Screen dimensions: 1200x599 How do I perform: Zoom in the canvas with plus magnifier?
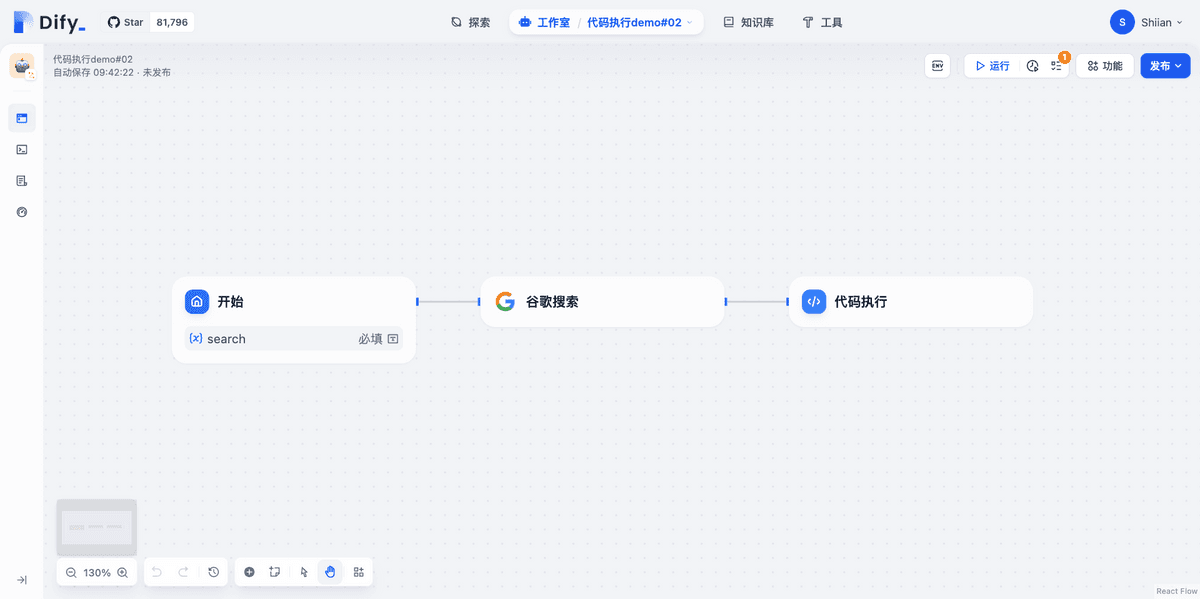122,573
